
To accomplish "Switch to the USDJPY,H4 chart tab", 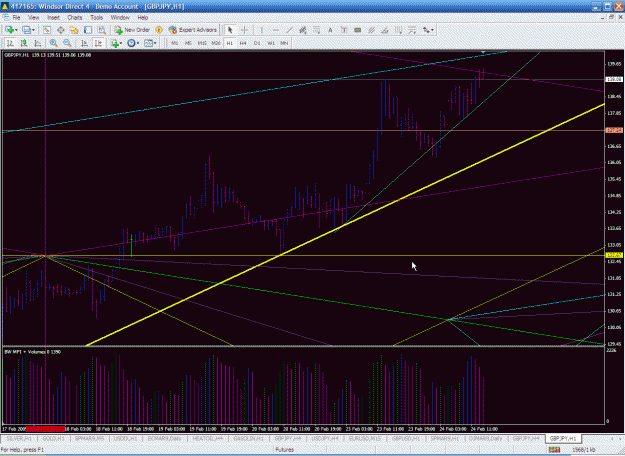I will 324,438.
